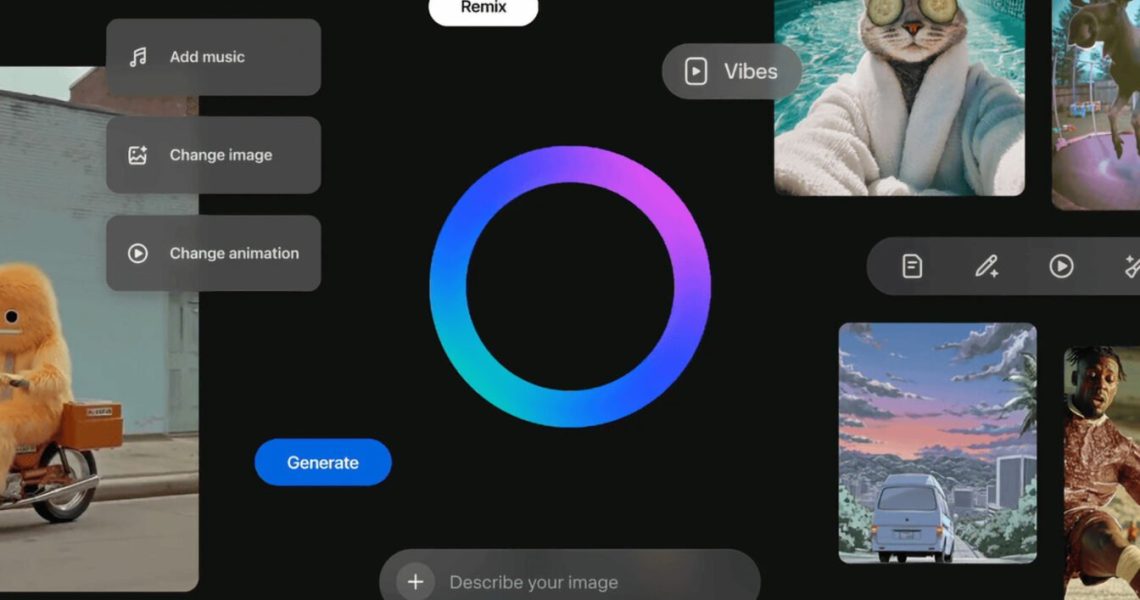This screenshot has height=600, width=1140.
Task: Open the anime van on road thumbnail
Action: point(937,442)
